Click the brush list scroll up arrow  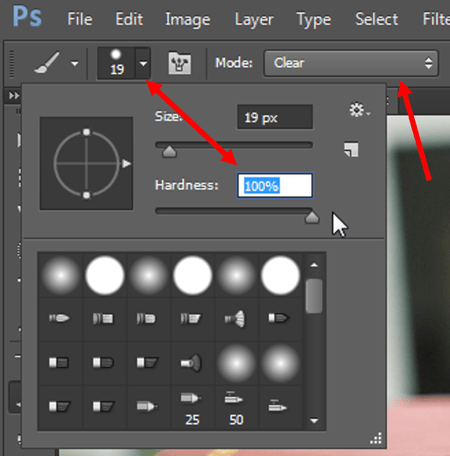tap(314, 265)
